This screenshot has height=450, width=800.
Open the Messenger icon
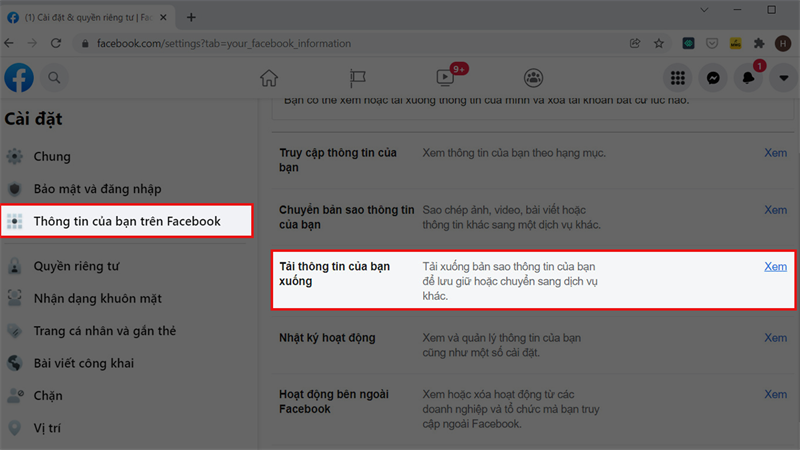coord(713,78)
